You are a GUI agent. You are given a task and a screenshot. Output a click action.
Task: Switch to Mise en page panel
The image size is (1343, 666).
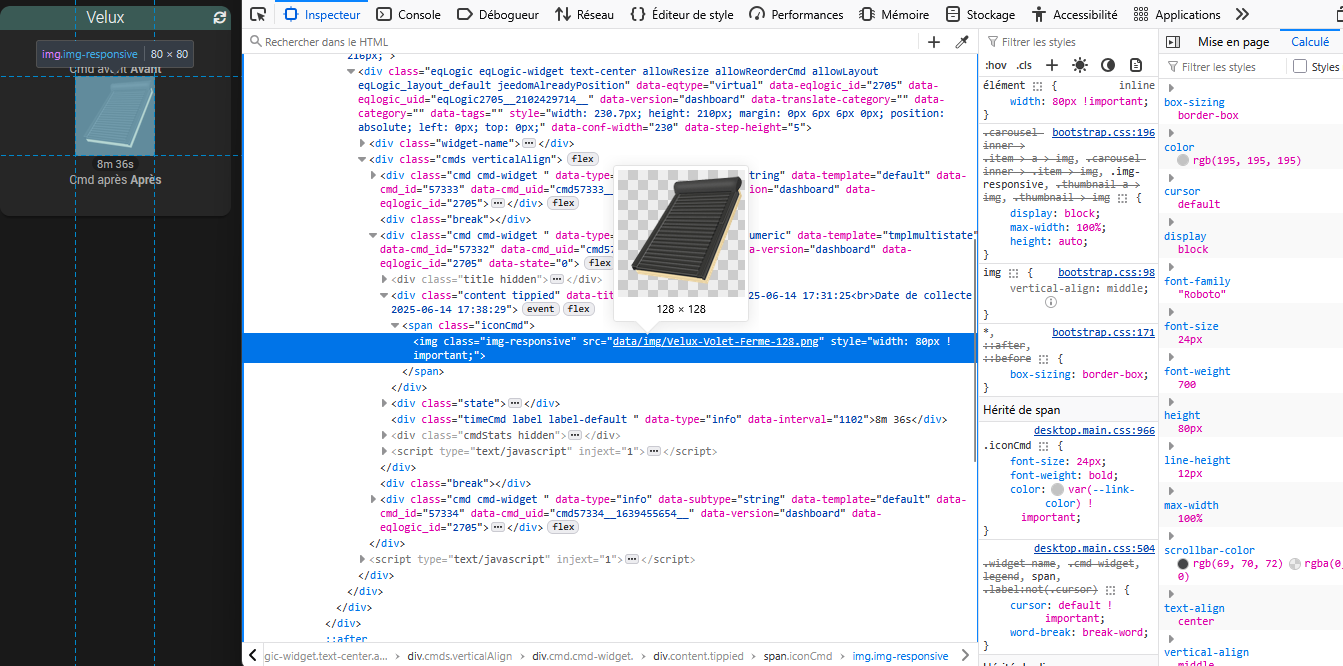coord(1233,42)
